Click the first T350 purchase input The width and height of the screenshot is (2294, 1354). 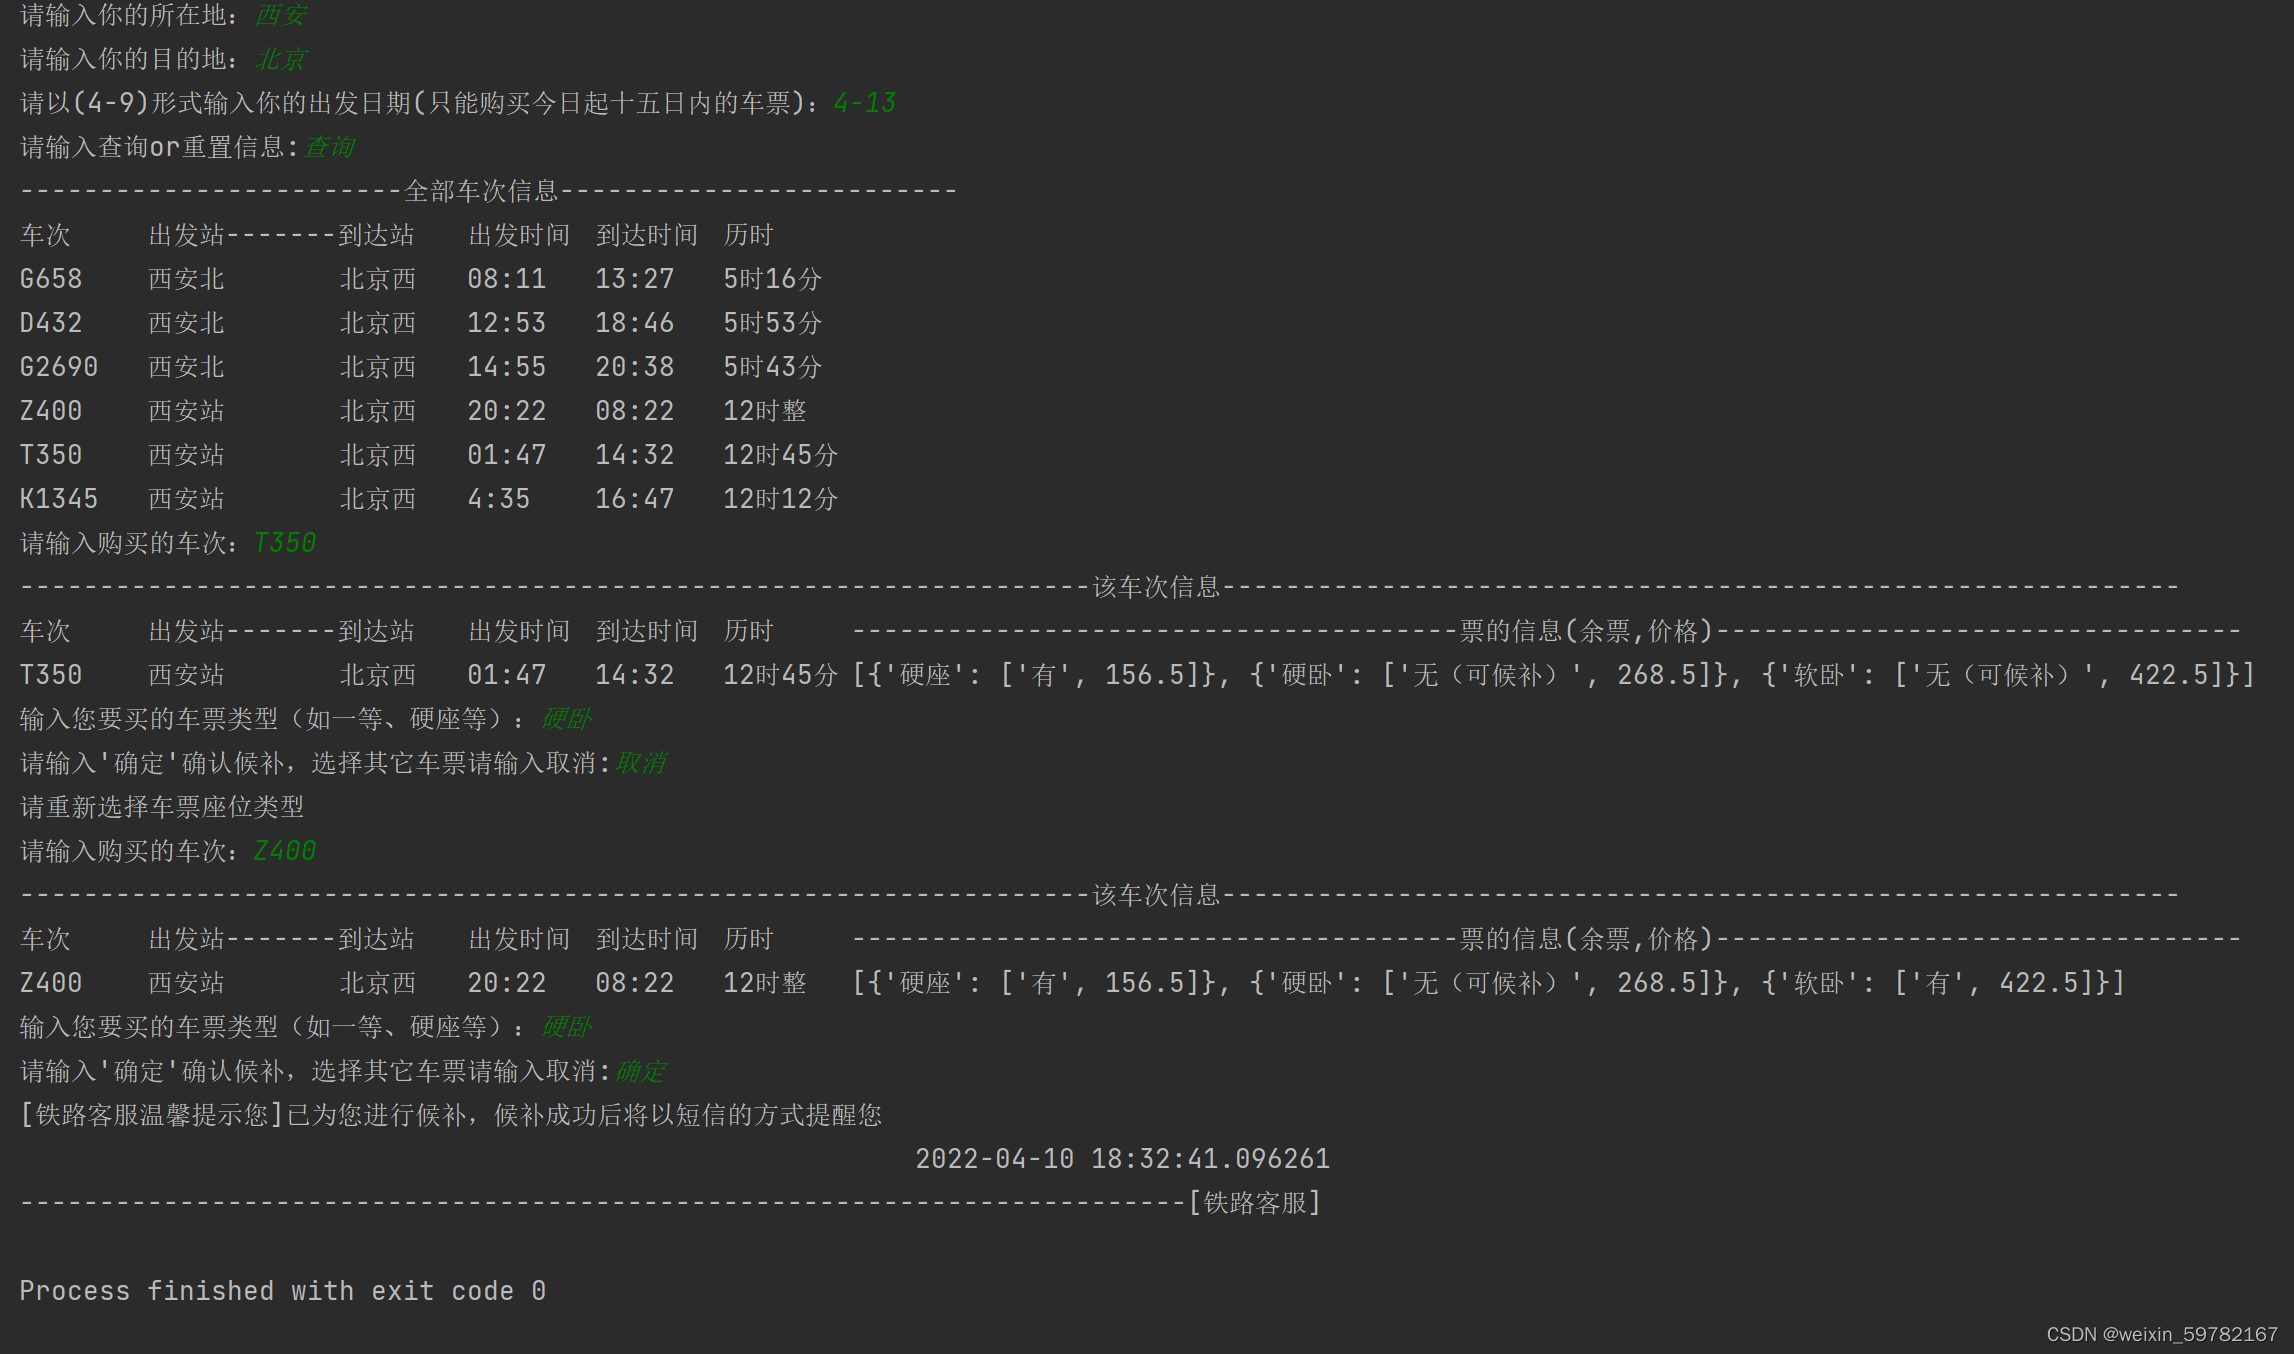point(285,543)
